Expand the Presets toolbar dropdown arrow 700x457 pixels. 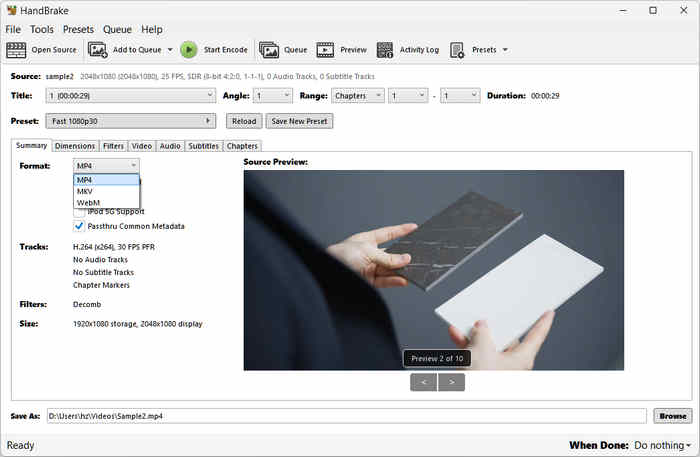pyautogui.click(x=505, y=50)
